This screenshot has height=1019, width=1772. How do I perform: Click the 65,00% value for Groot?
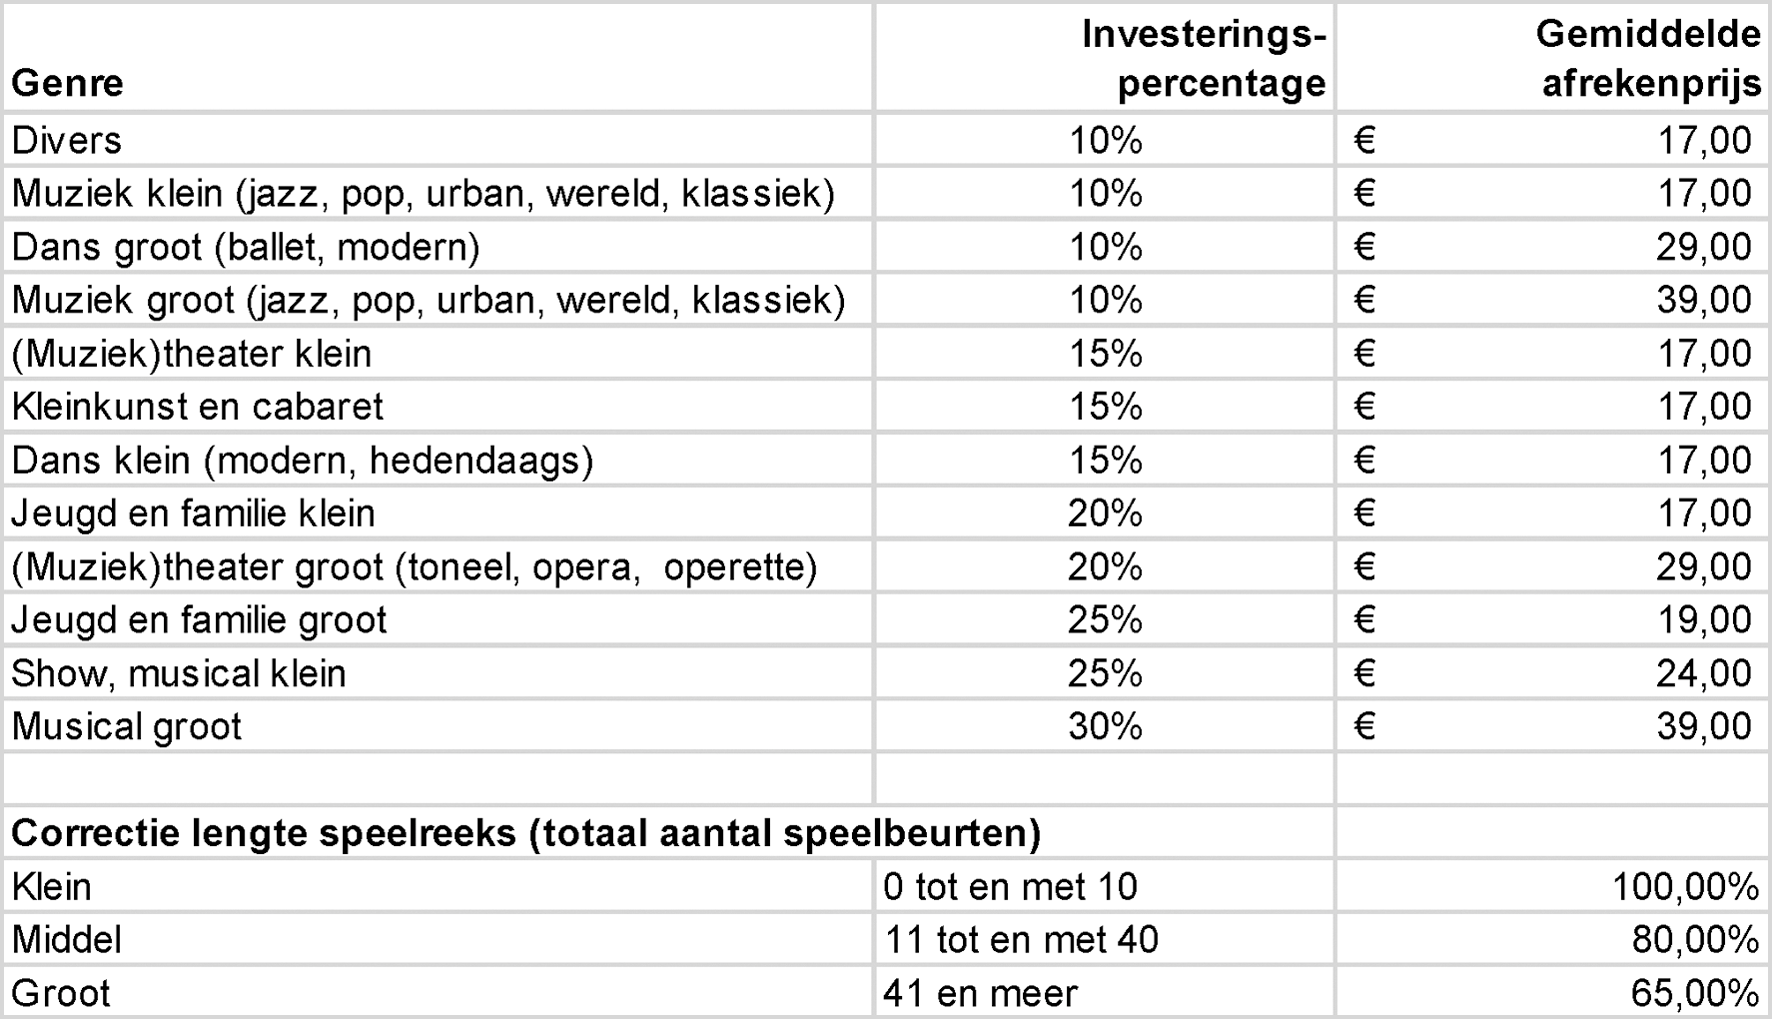coord(1694,993)
